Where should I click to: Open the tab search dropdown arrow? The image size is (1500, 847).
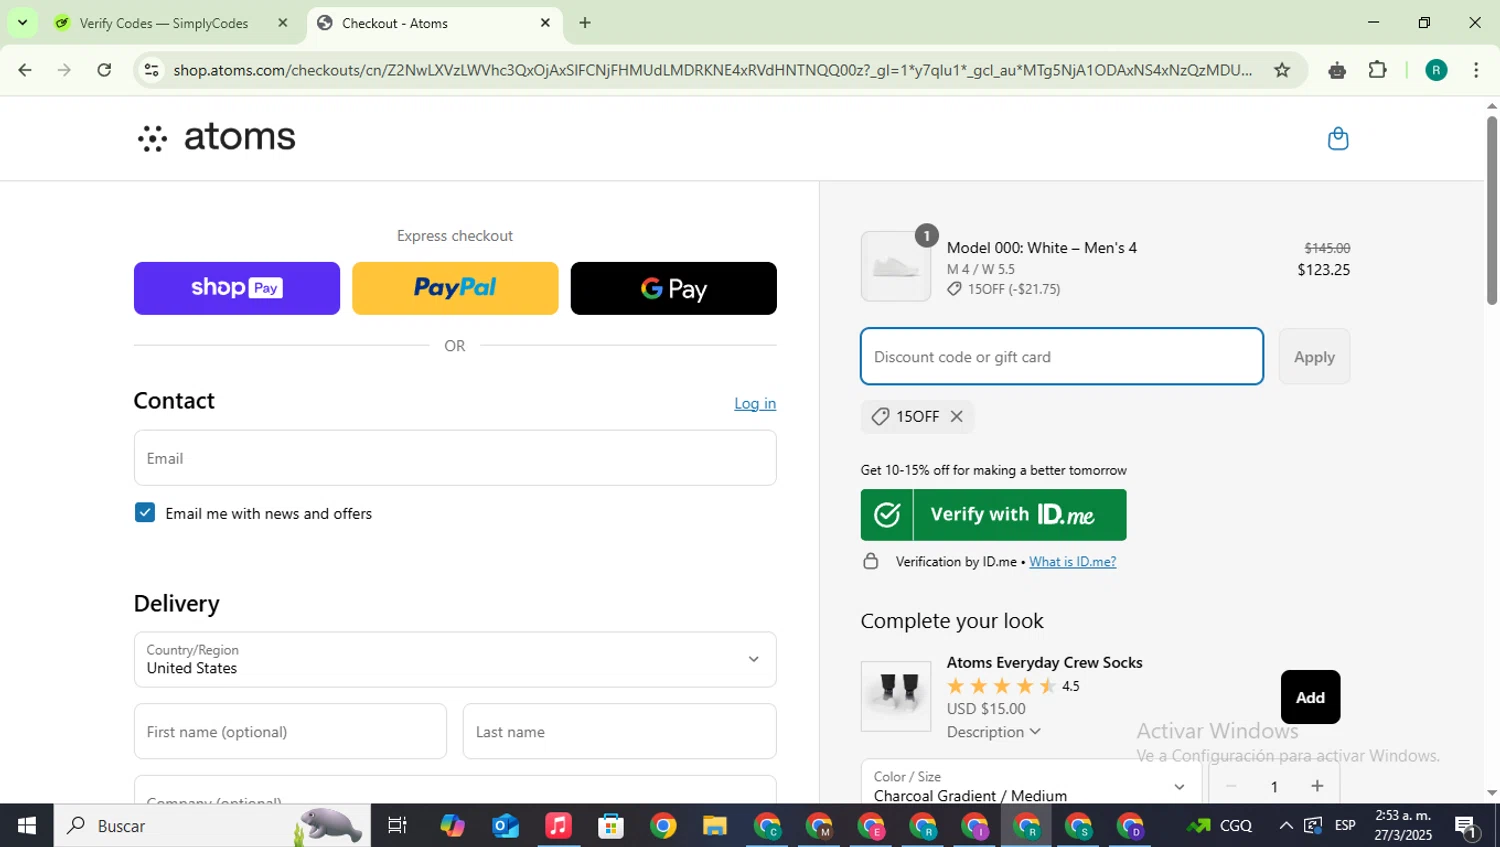click(22, 22)
